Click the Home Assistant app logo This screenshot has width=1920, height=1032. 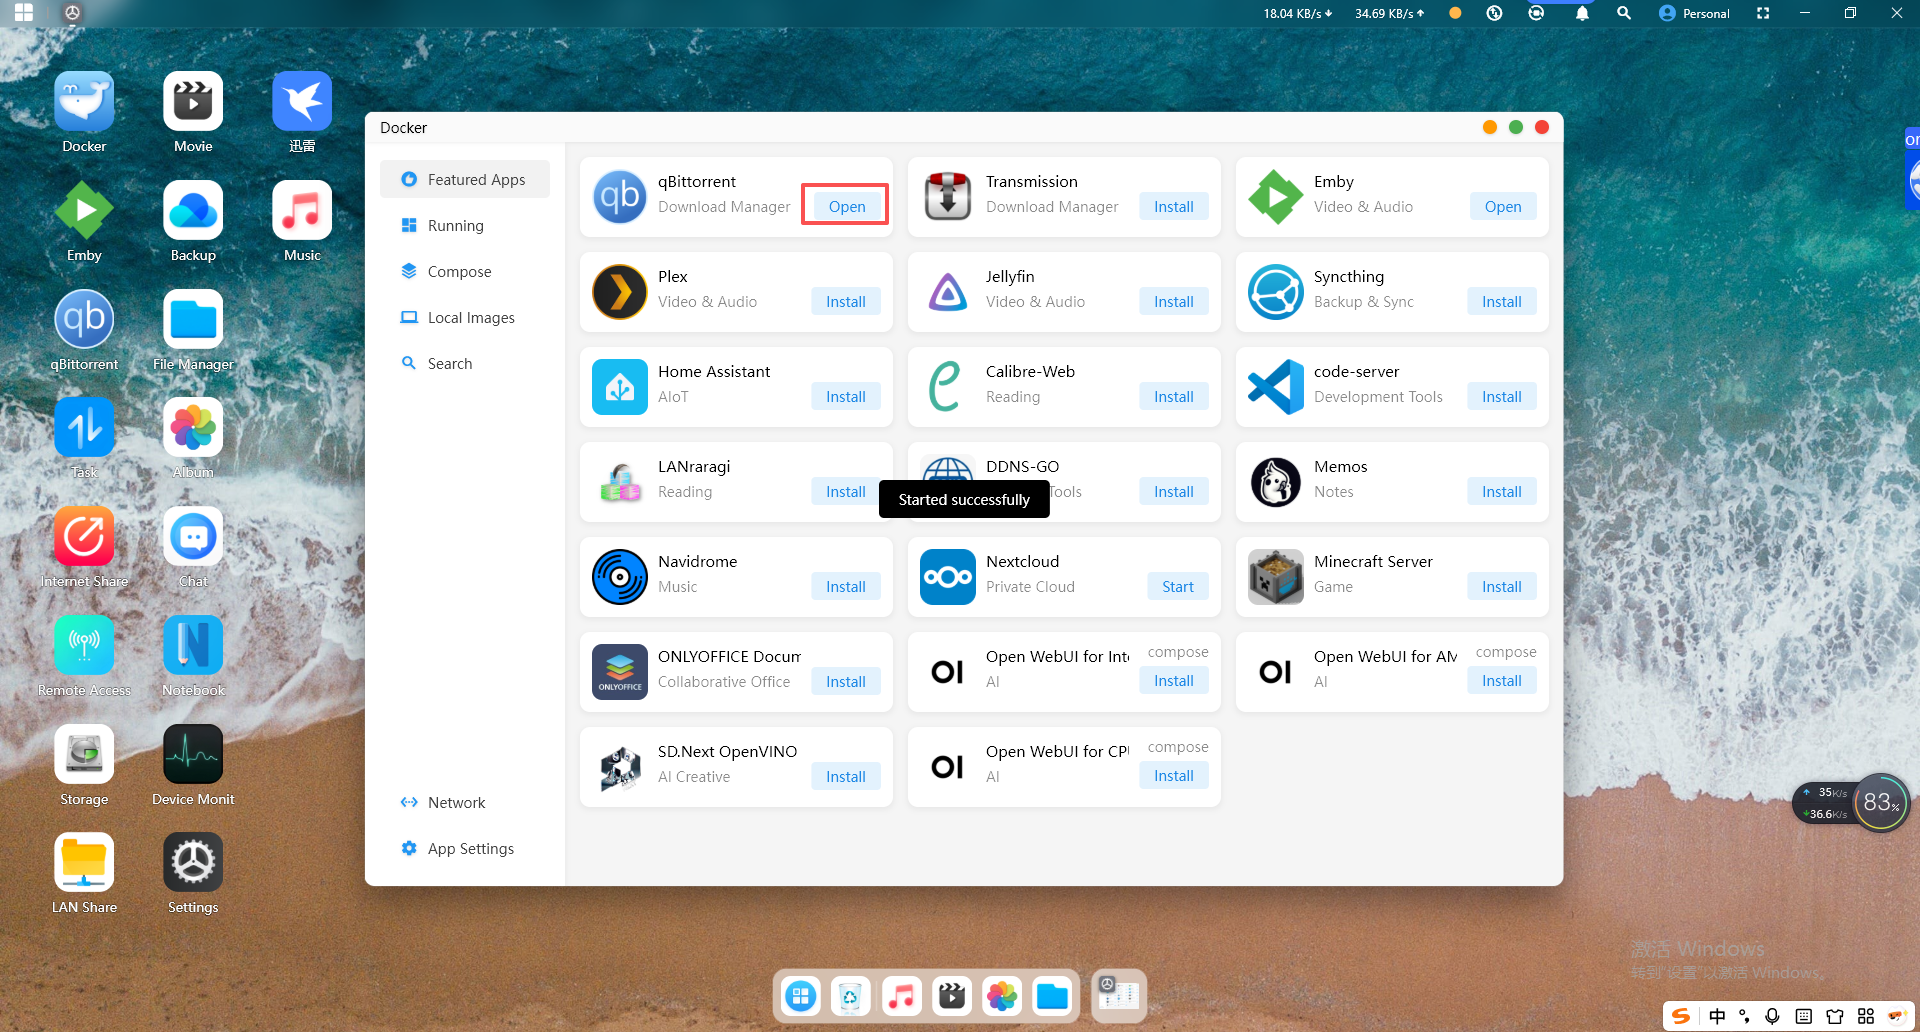coord(620,387)
